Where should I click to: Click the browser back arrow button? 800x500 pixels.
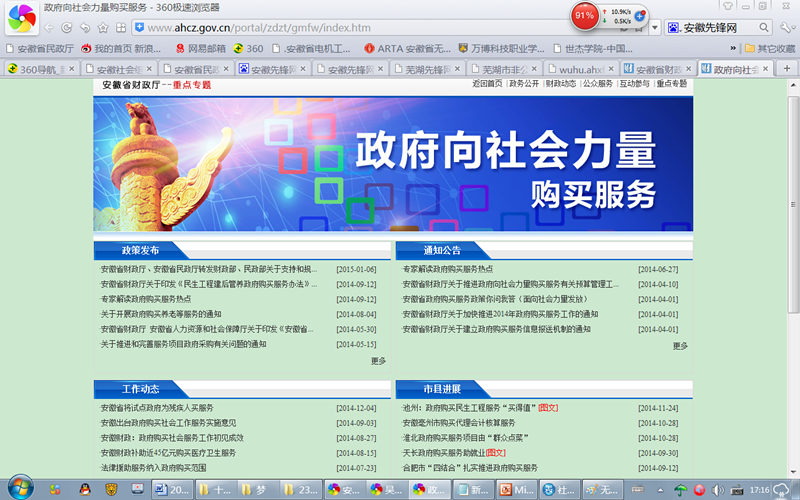pyautogui.click(x=50, y=27)
